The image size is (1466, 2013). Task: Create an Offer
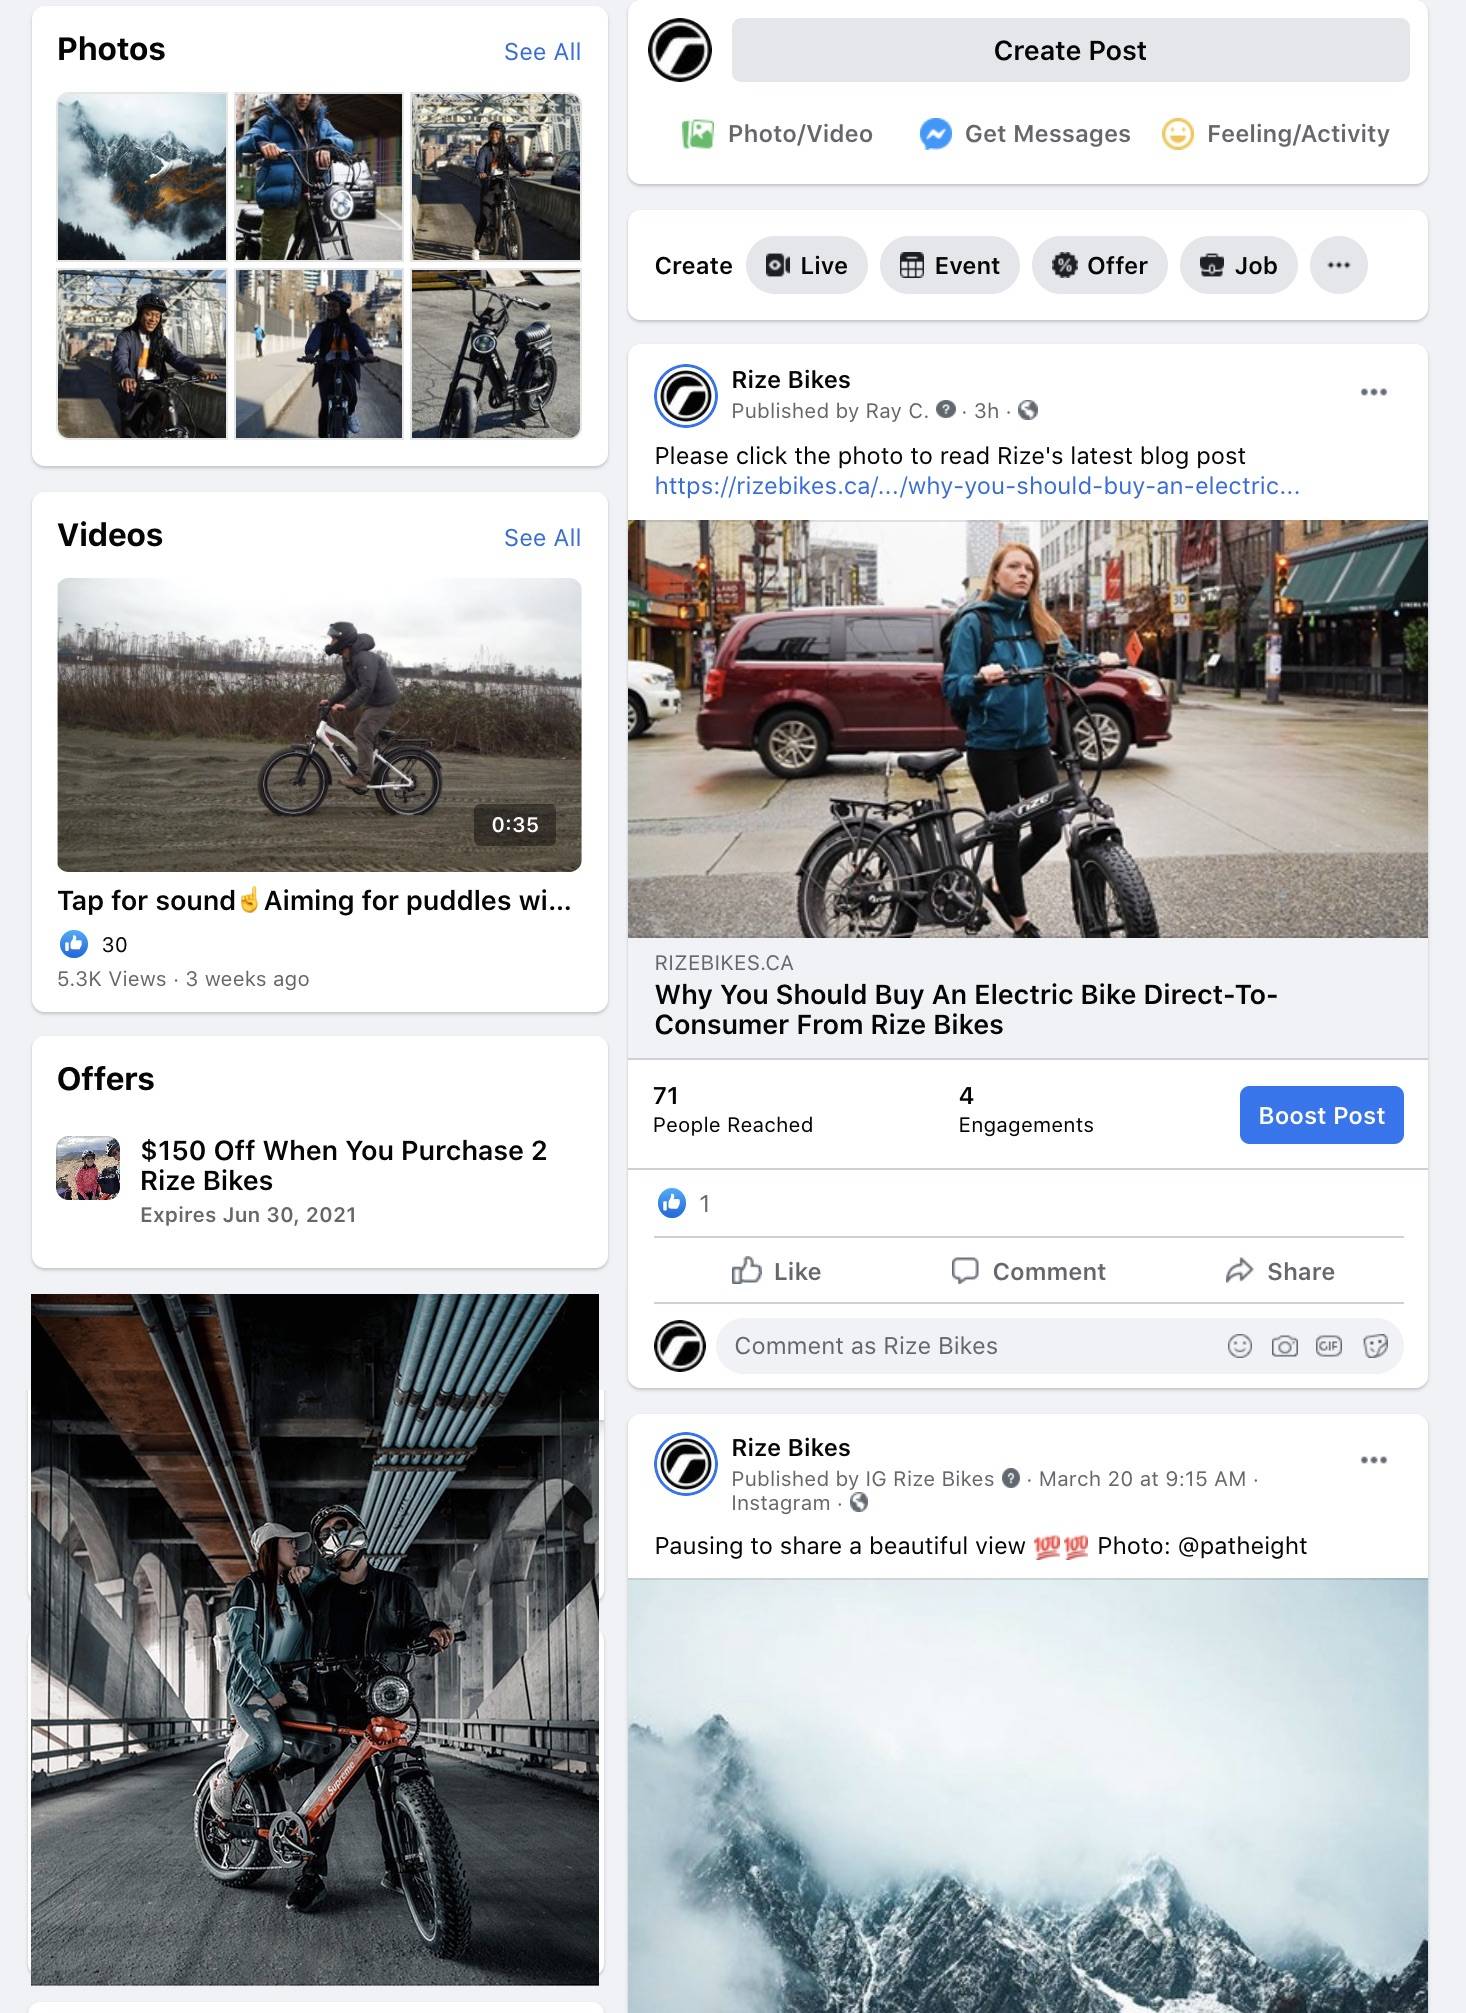1099,265
